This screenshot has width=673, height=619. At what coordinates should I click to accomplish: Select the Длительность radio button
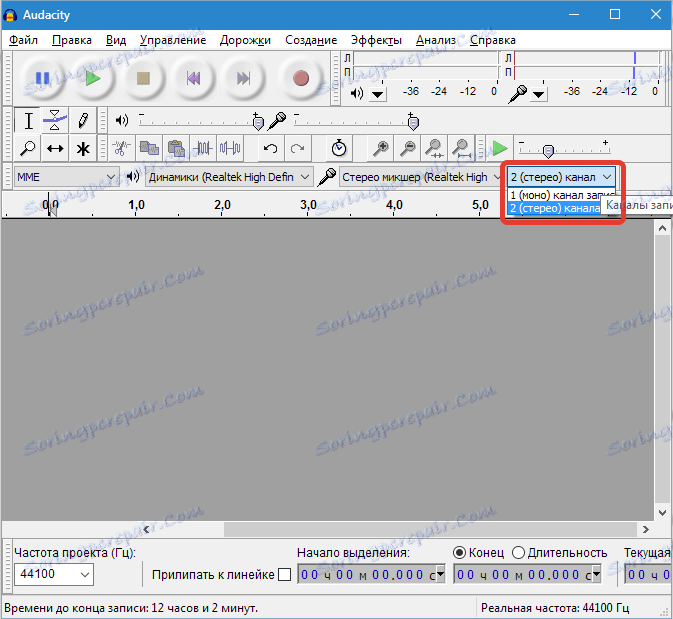point(518,552)
